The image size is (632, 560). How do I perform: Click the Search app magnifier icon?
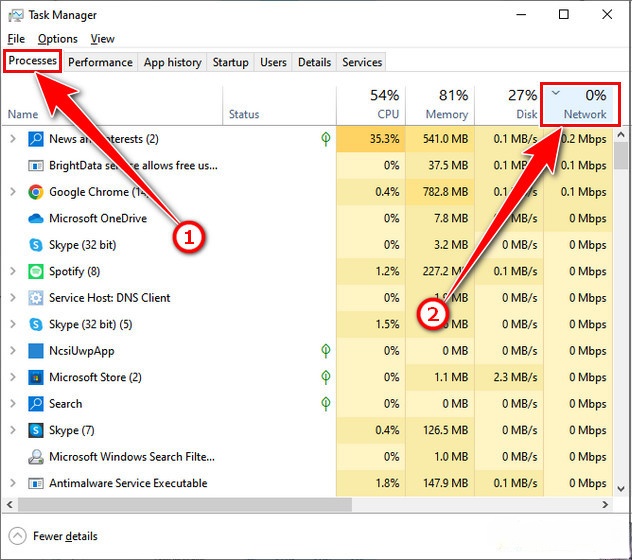click(x=36, y=404)
